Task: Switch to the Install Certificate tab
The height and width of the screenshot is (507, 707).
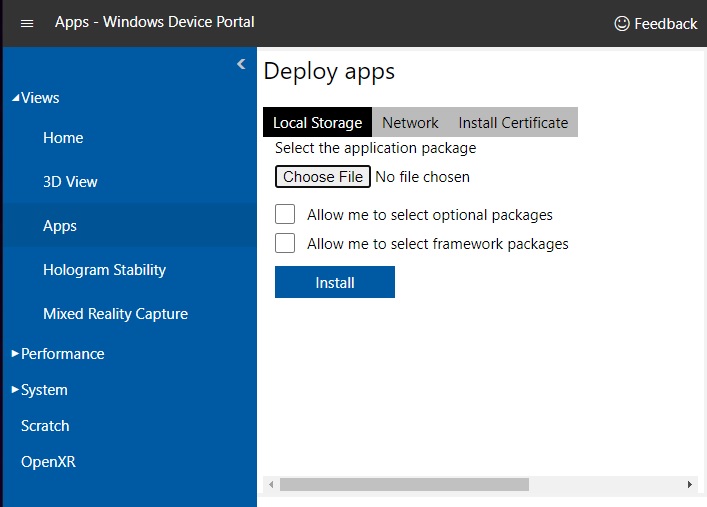Action: pyautogui.click(x=513, y=122)
